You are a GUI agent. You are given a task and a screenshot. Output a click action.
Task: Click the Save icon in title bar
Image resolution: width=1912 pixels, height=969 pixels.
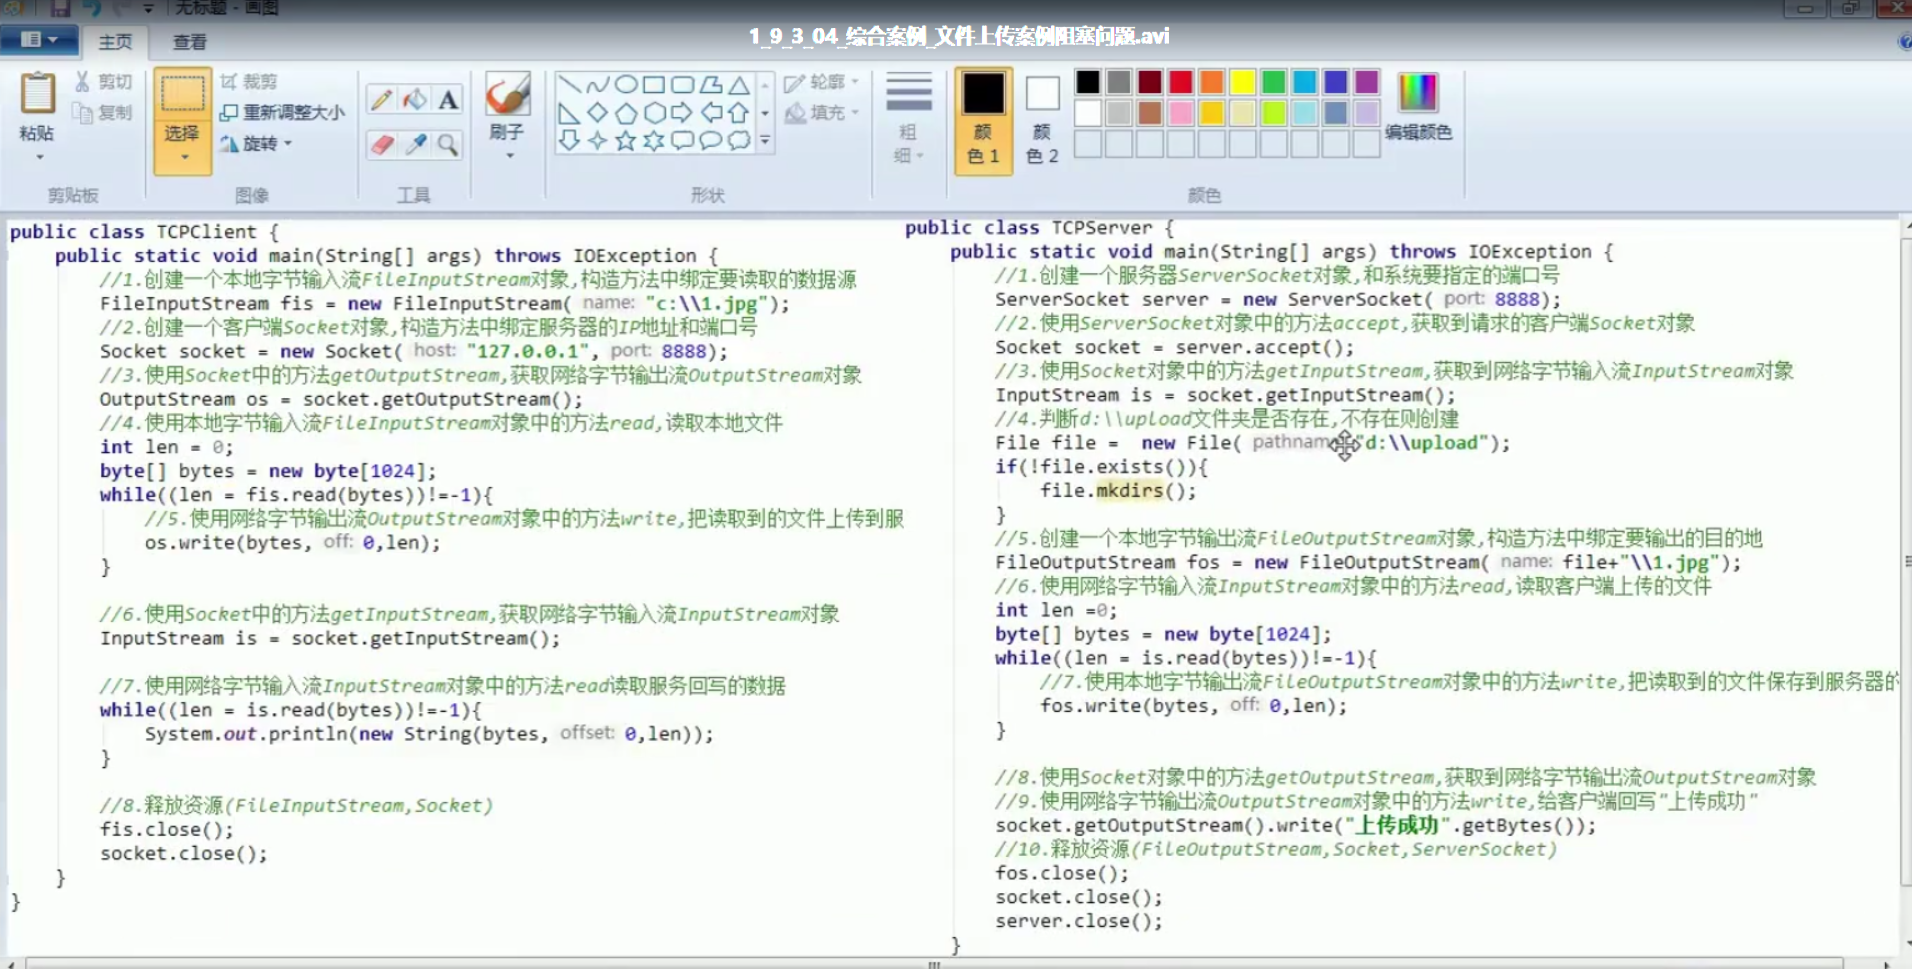(x=60, y=8)
